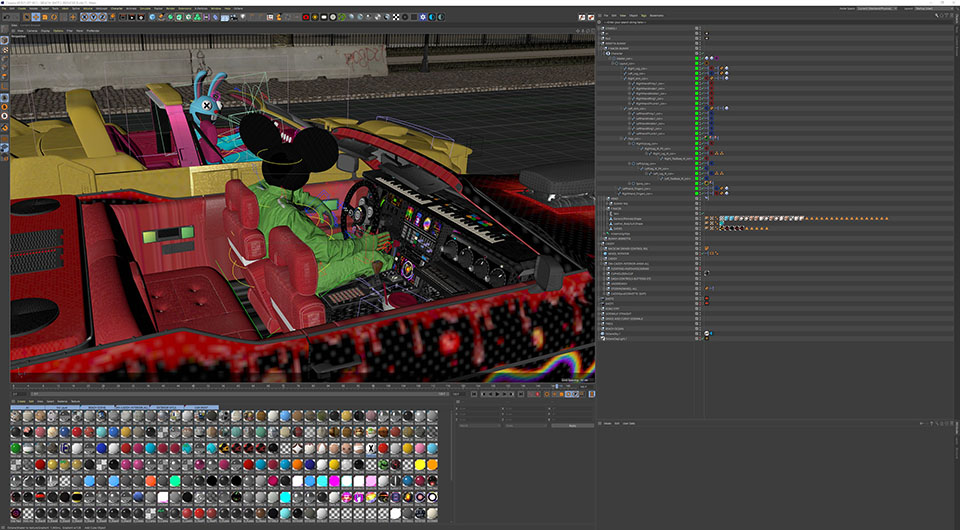Open the first dropdown in Coordinates manager
Screen dimensions: 960x530
click(x=480, y=425)
